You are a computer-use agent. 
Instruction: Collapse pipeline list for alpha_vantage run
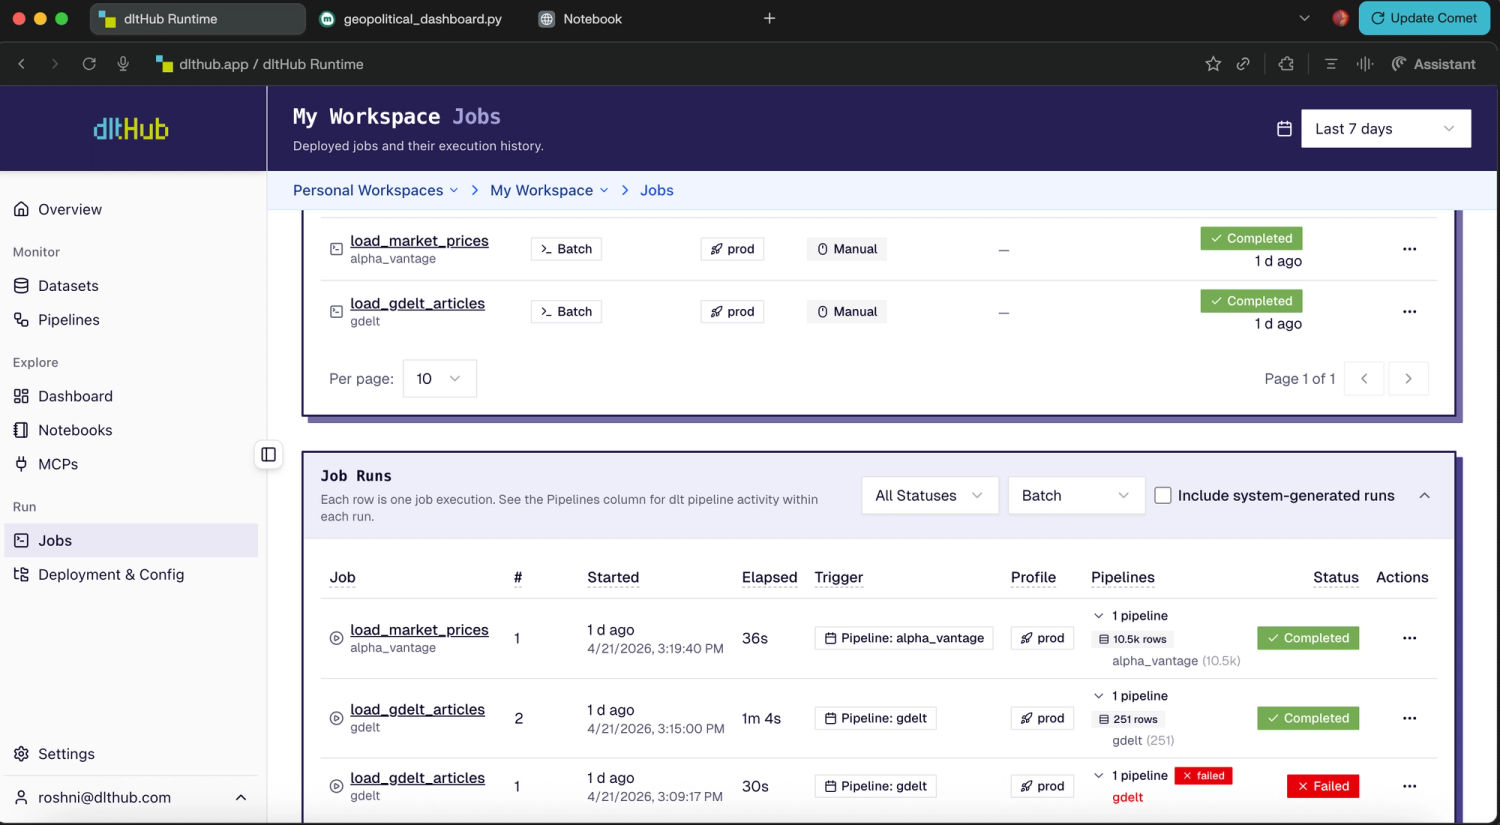(x=1099, y=616)
